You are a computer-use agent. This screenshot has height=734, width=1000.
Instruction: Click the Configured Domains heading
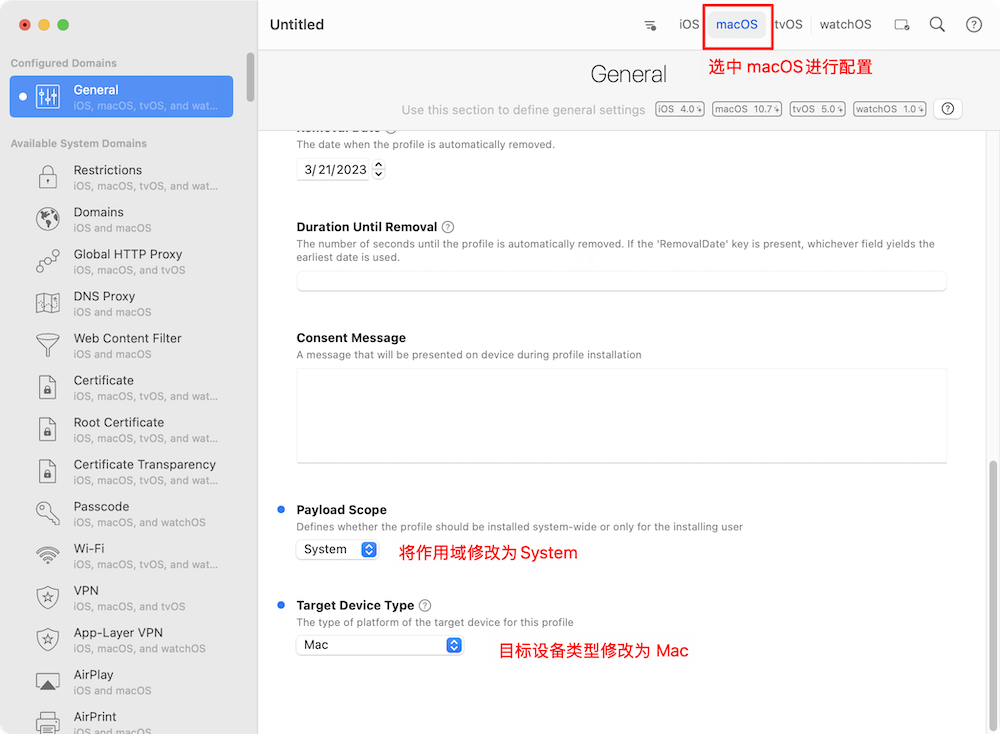[x=64, y=63]
